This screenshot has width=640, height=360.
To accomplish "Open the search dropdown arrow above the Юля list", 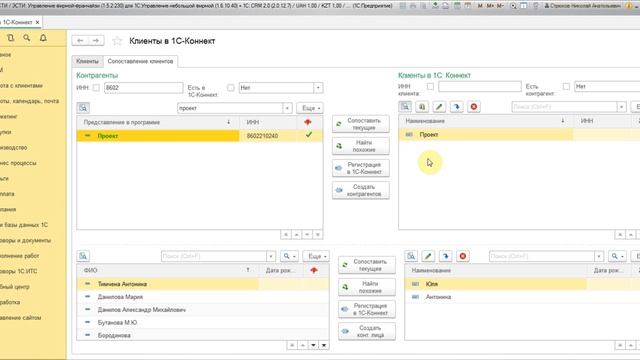I will point(598,256).
